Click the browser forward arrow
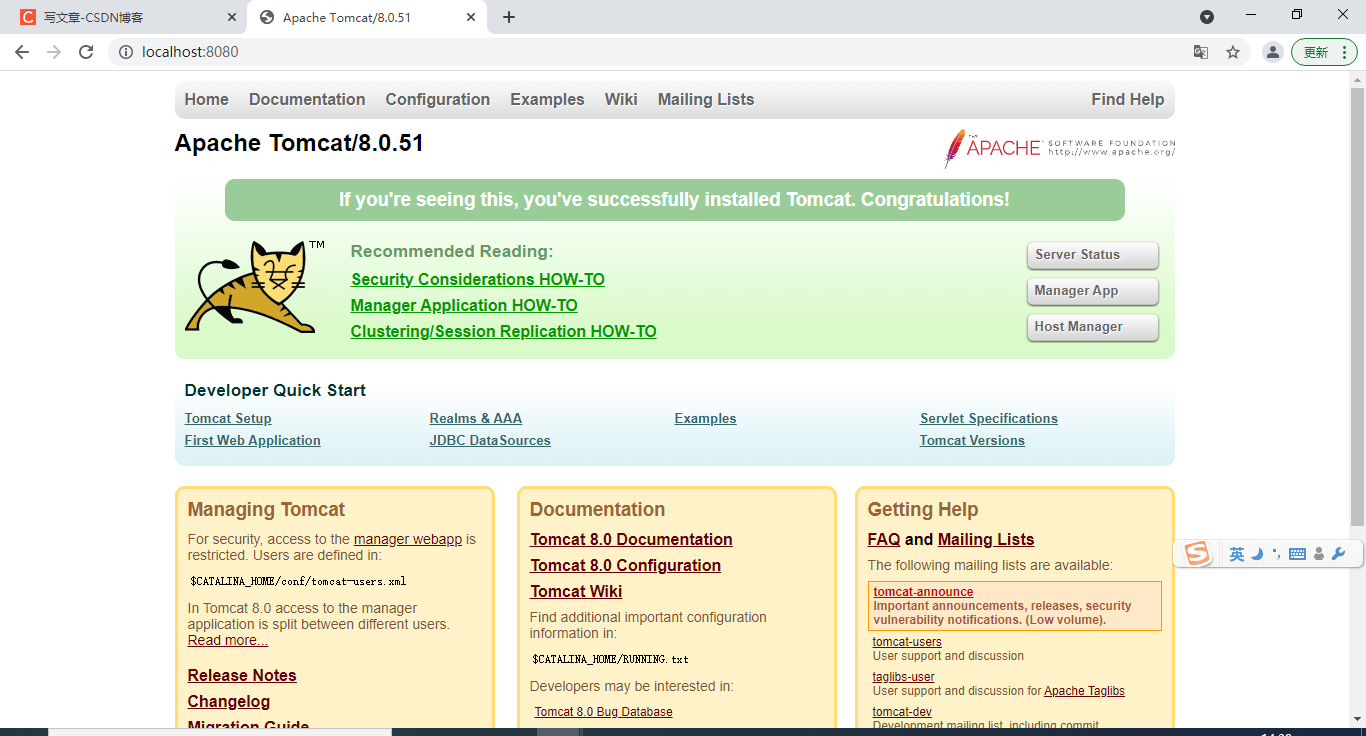Screen dimensions: 1366x736 click(x=54, y=52)
